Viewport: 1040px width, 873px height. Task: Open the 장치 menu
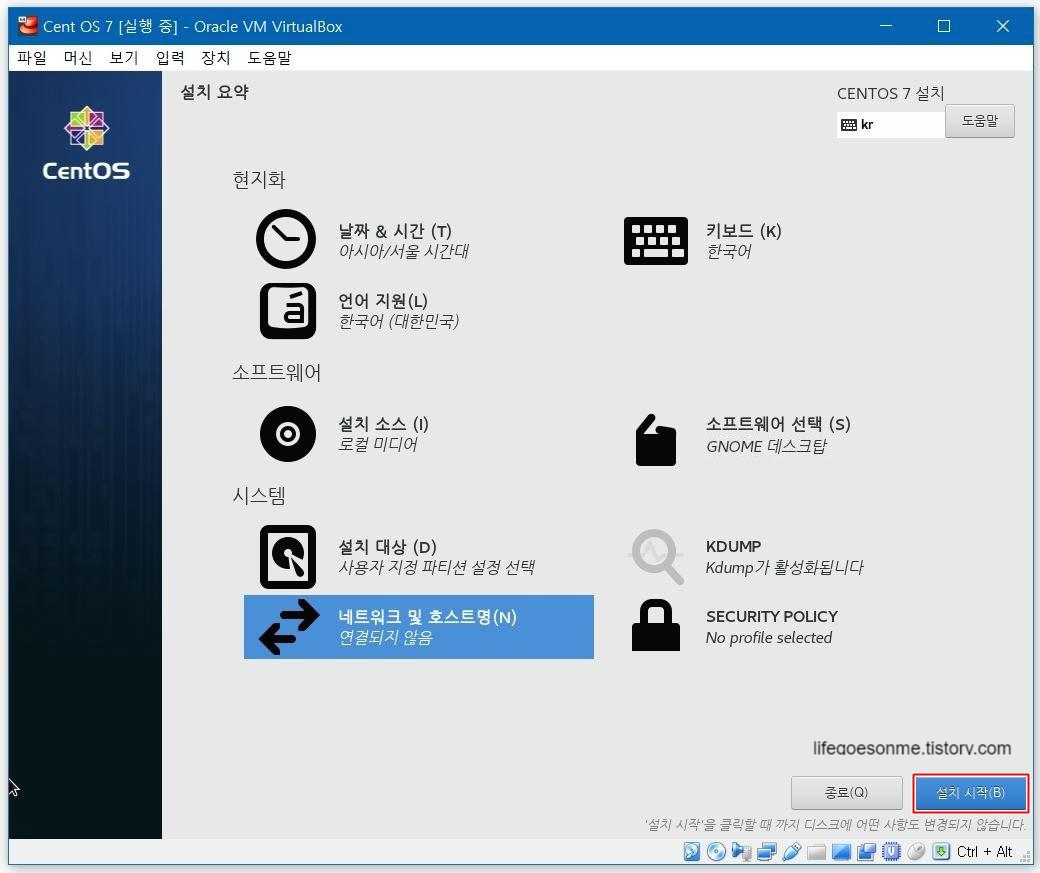(216, 58)
